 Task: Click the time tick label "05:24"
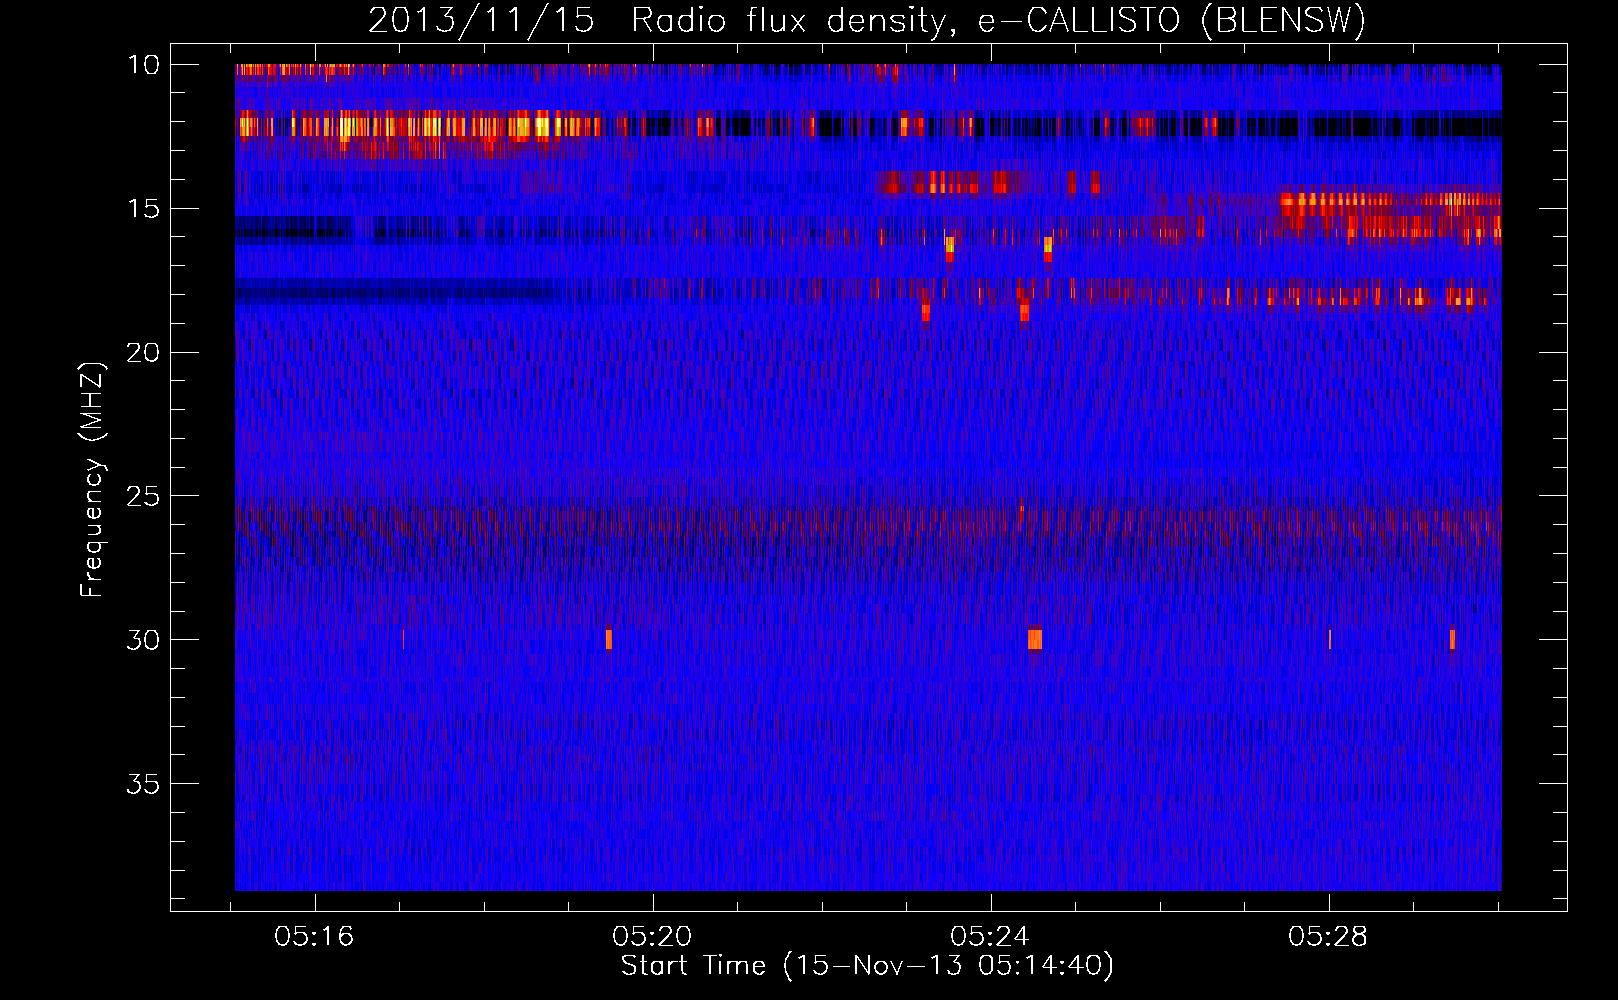pyautogui.click(x=990, y=937)
